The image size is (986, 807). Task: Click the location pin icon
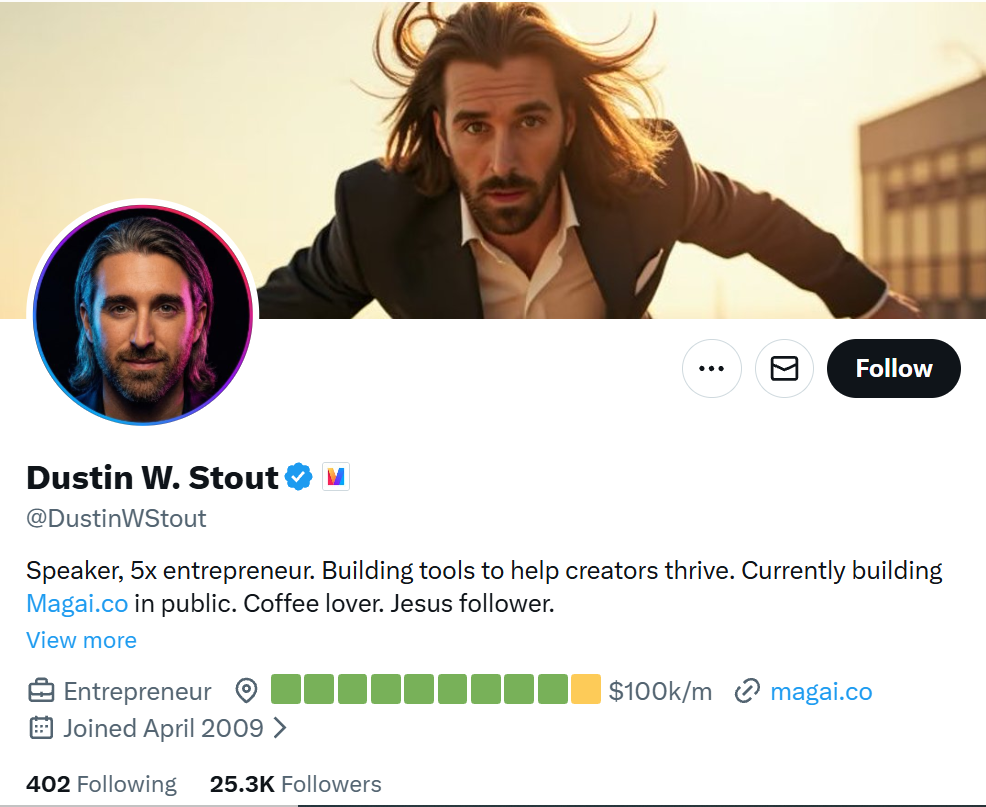click(x=246, y=691)
